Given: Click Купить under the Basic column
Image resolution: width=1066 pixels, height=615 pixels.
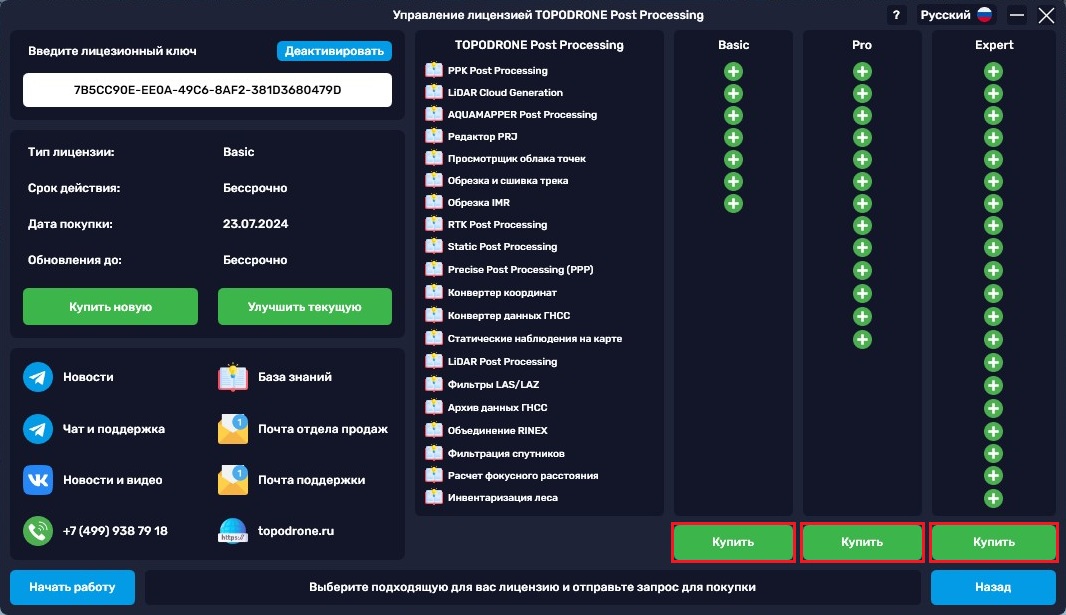Looking at the screenshot, I should pyautogui.click(x=733, y=542).
